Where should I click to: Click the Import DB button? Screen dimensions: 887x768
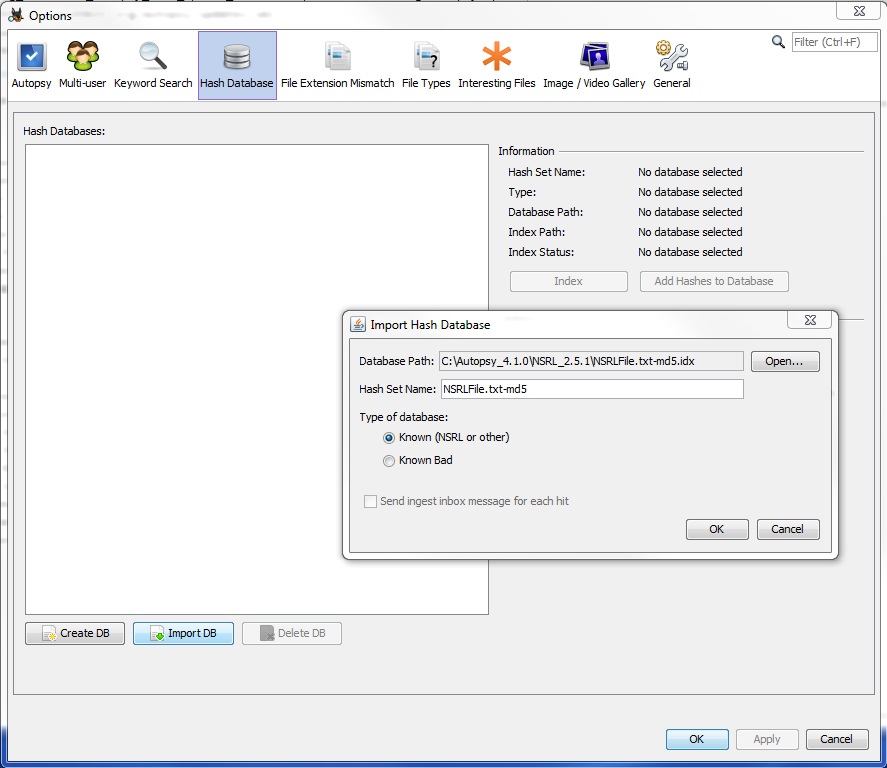coord(183,633)
